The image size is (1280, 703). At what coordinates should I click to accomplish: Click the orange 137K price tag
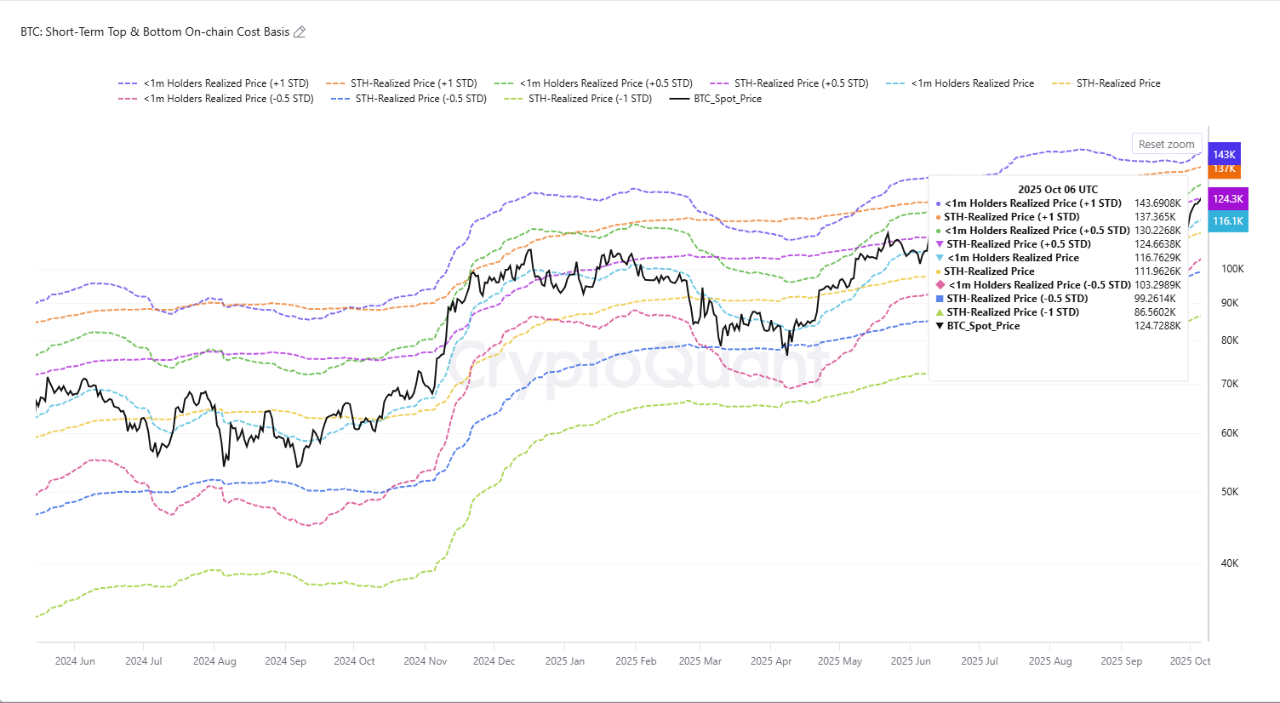click(1225, 170)
